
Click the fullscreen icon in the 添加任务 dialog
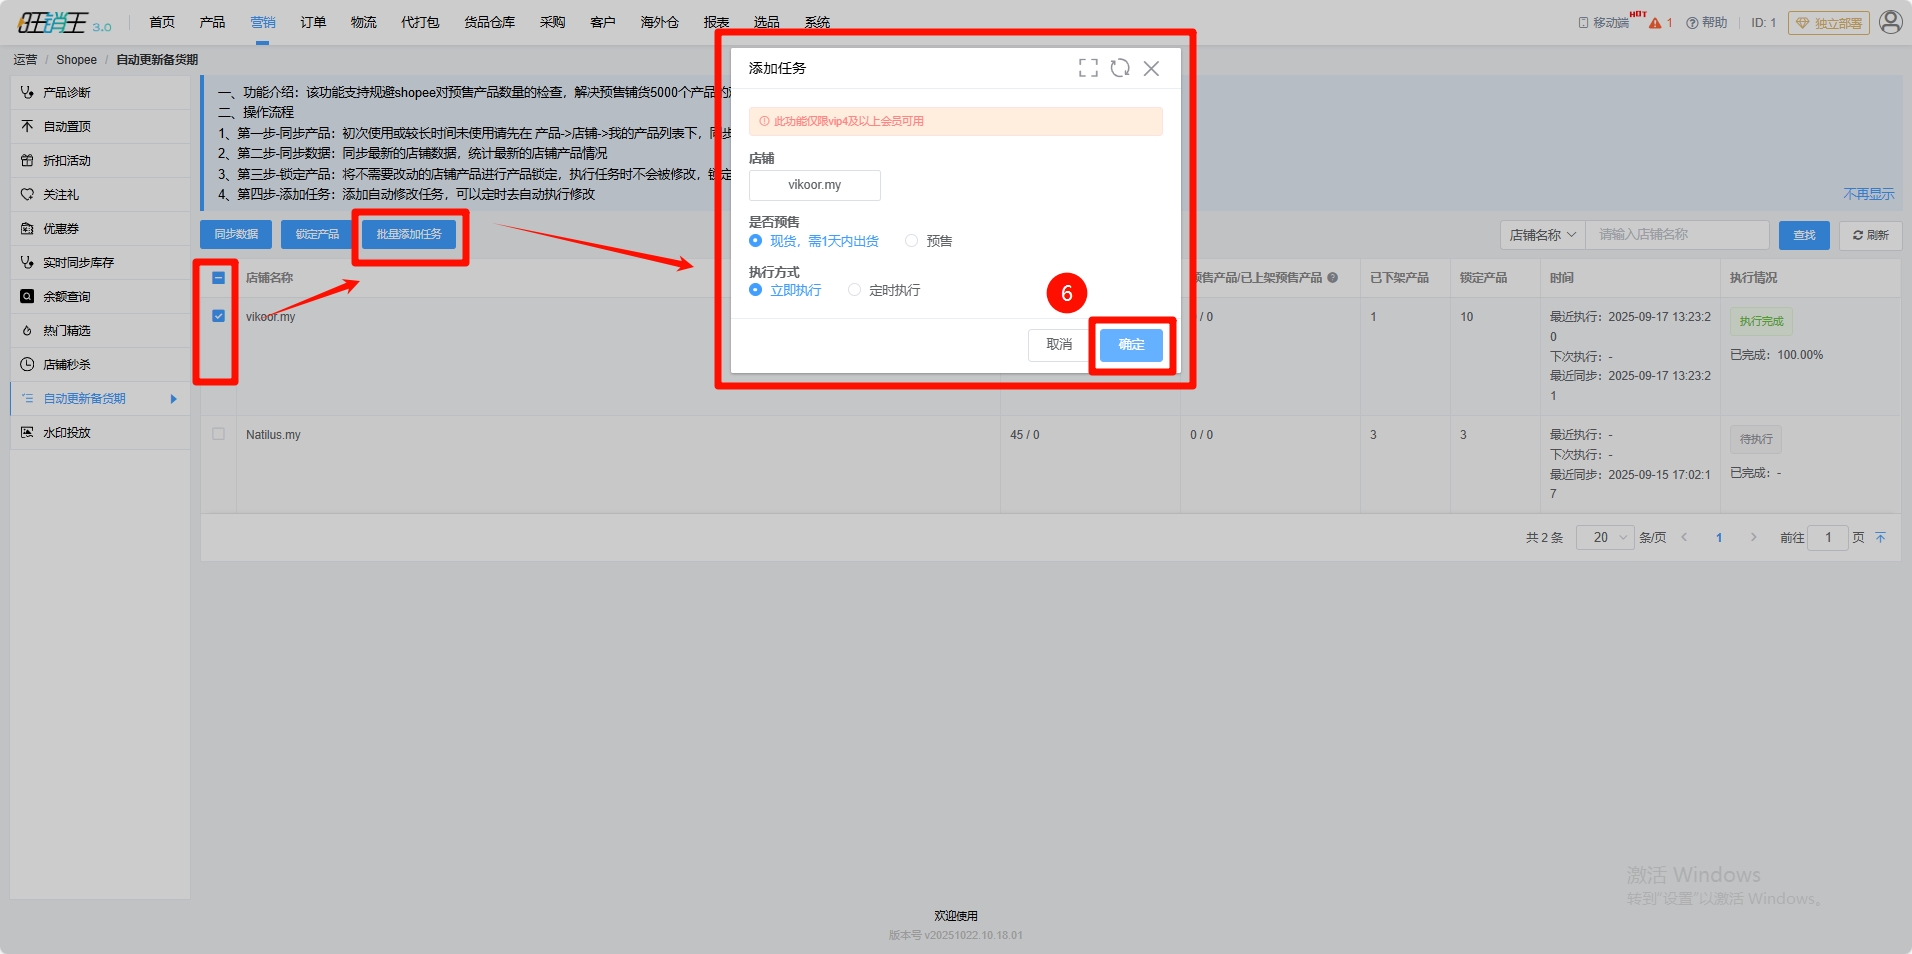click(x=1088, y=68)
